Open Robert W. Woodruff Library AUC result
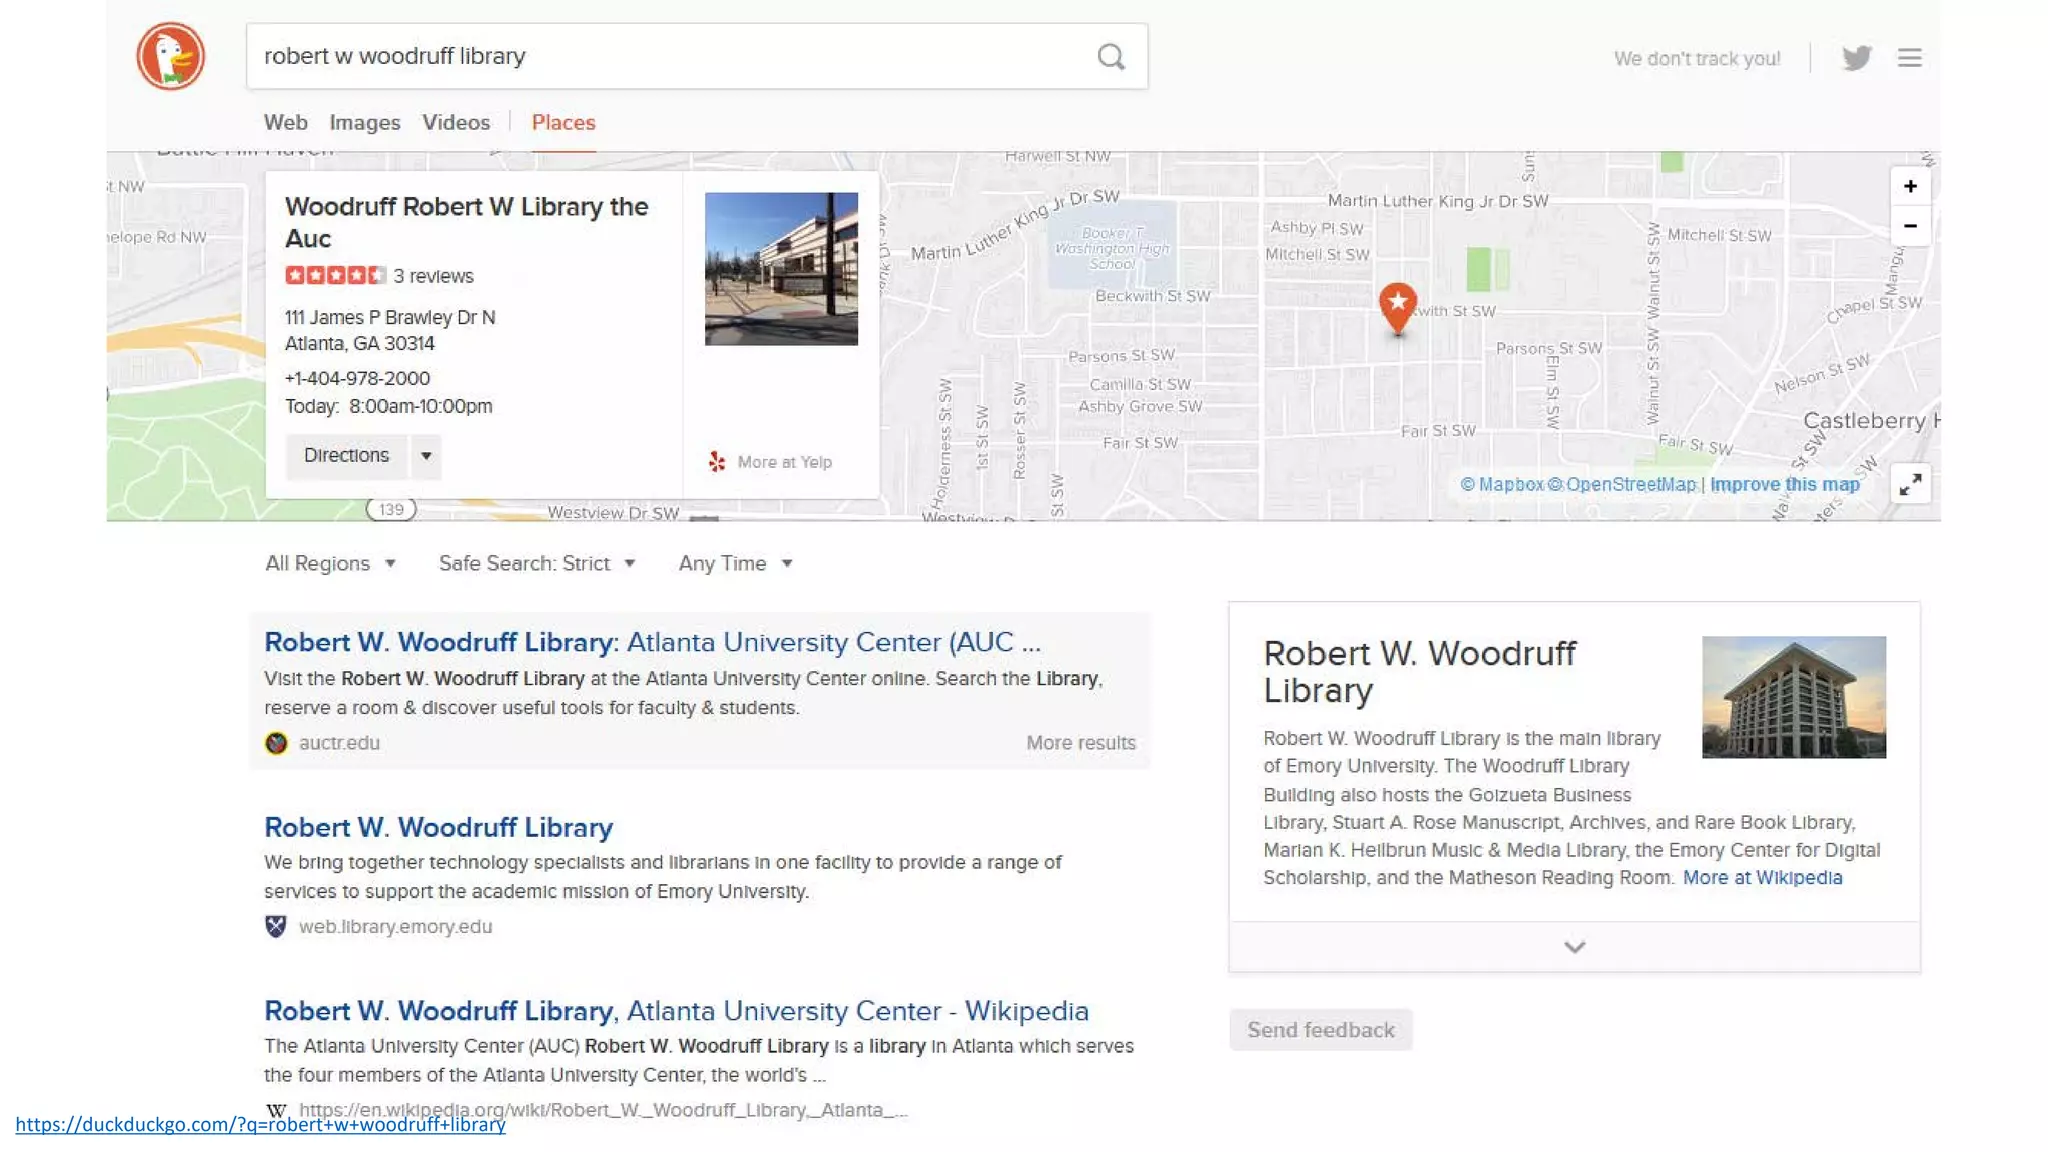This screenshot has width=2048, height=1152. pyautogui.click(x=652, y=642)
